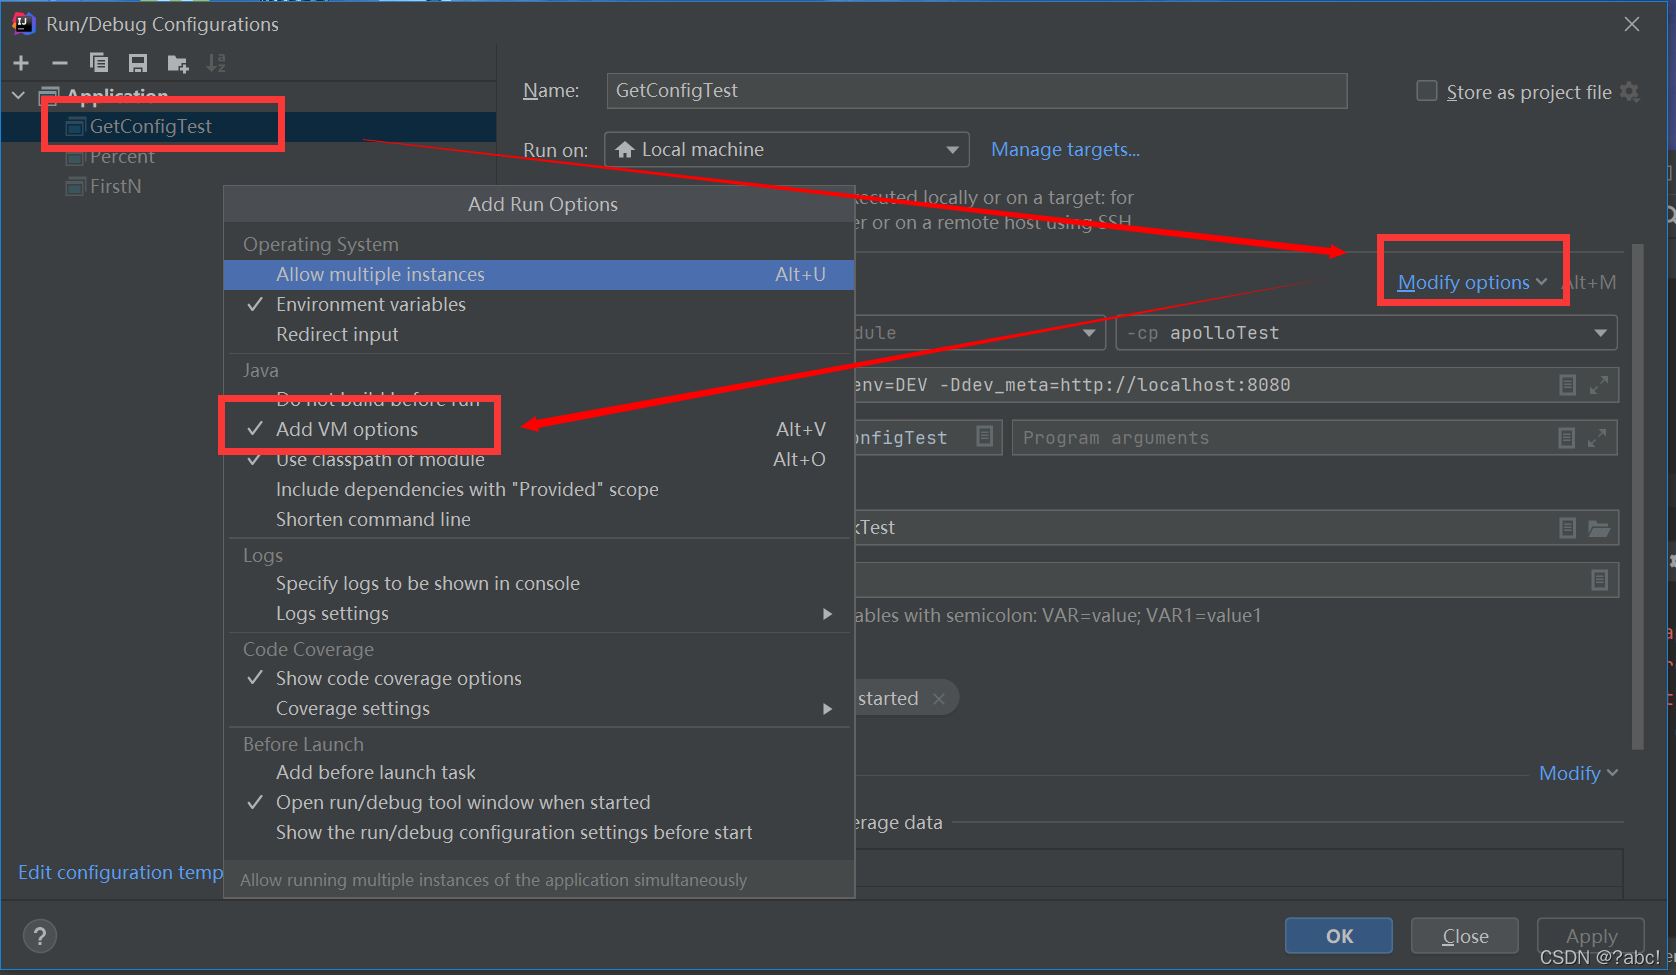The width and height of the screenshot is (1676, 975).
Task: Copy the configuration using the copy icon
Action: point(99,63)
